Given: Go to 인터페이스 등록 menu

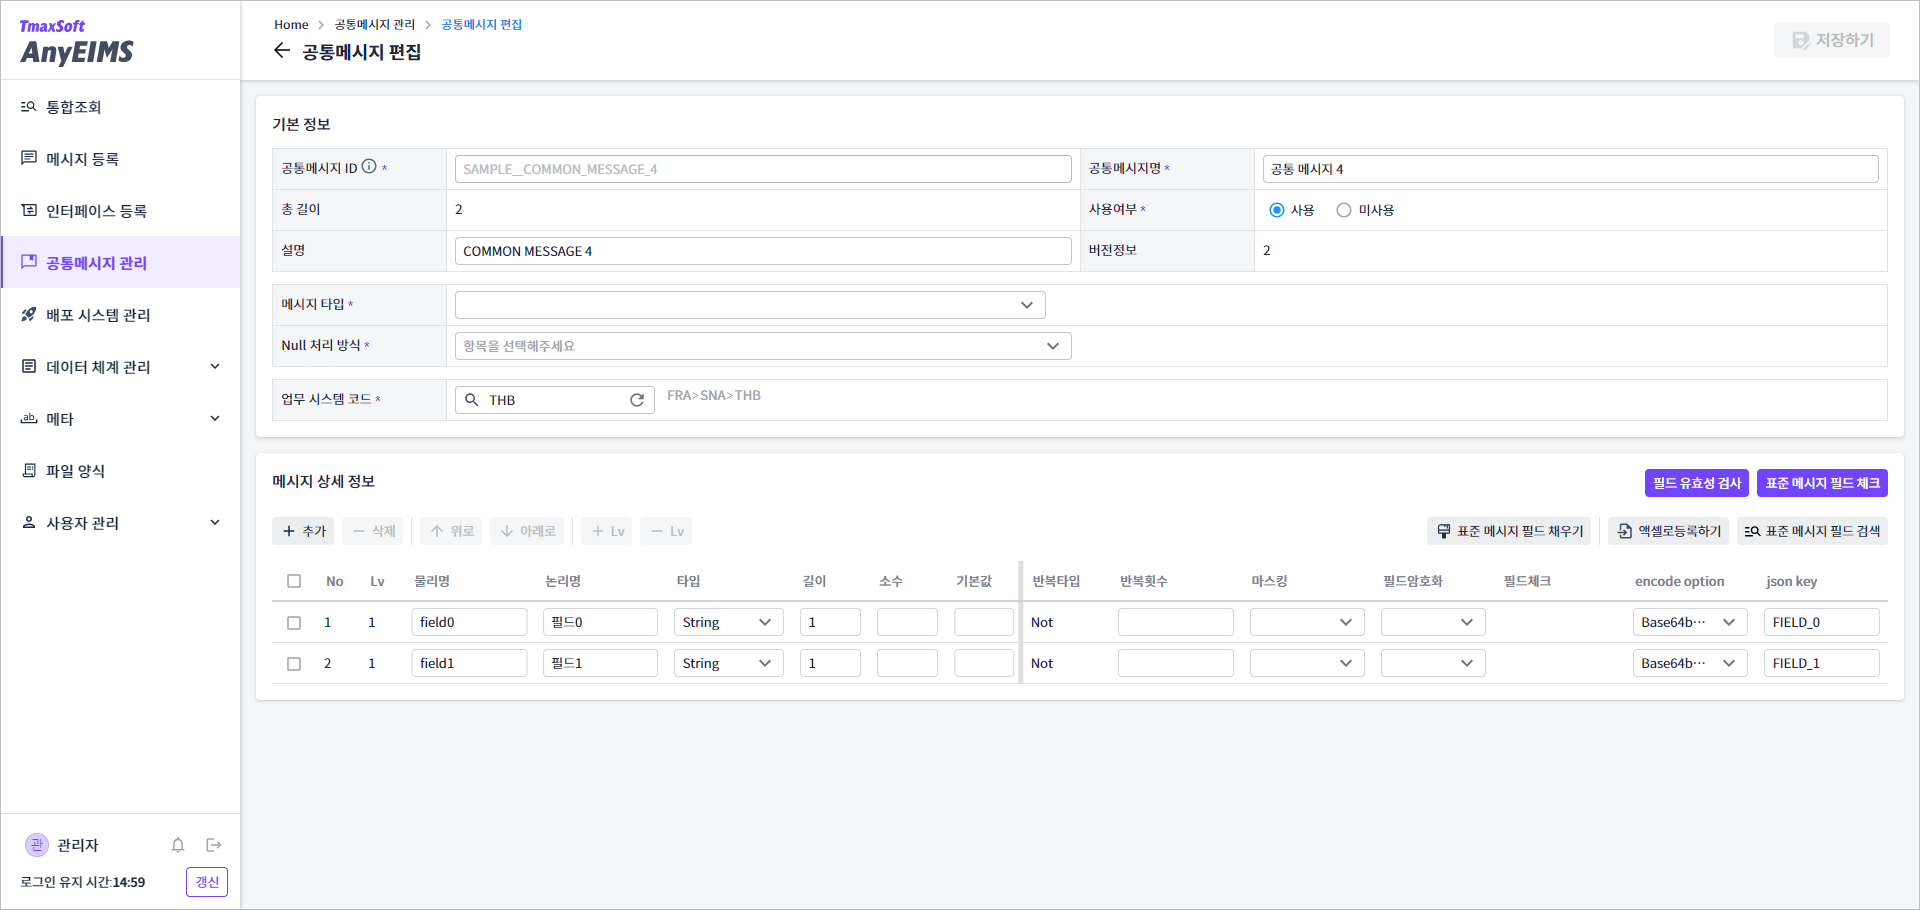Looking at the screenshot, I should pyautogui.click(x=120, y=211).
